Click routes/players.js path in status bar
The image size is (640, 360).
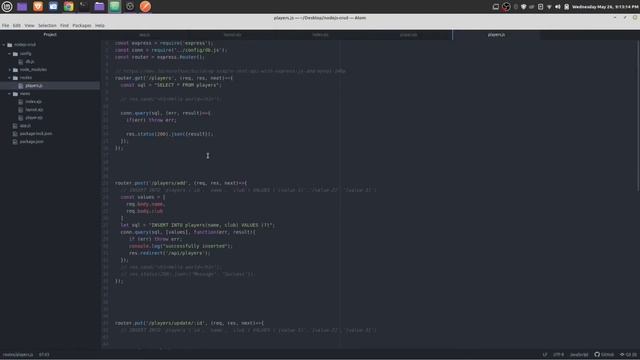click(18, 354)
